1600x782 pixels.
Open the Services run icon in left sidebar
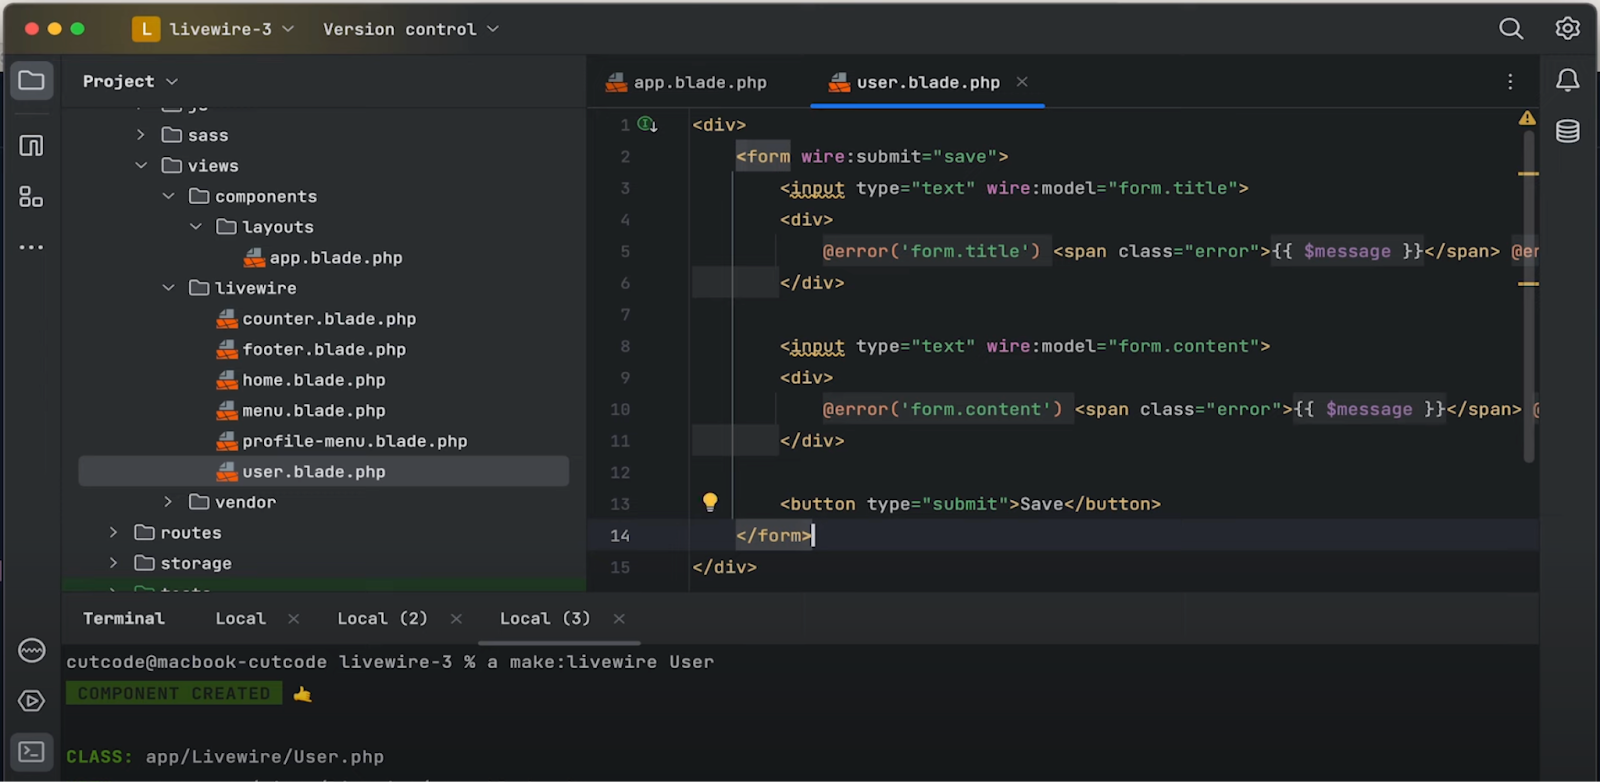coord(31,701)
